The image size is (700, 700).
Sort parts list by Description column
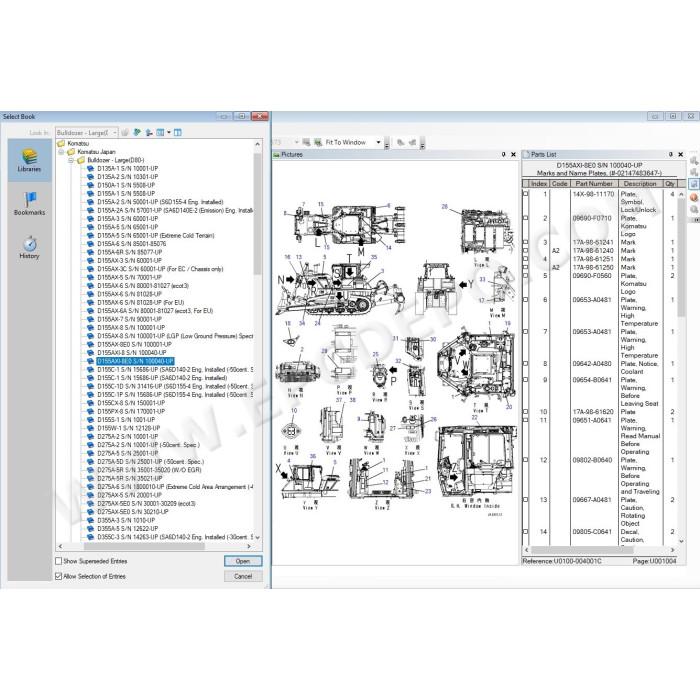[640, 183]
